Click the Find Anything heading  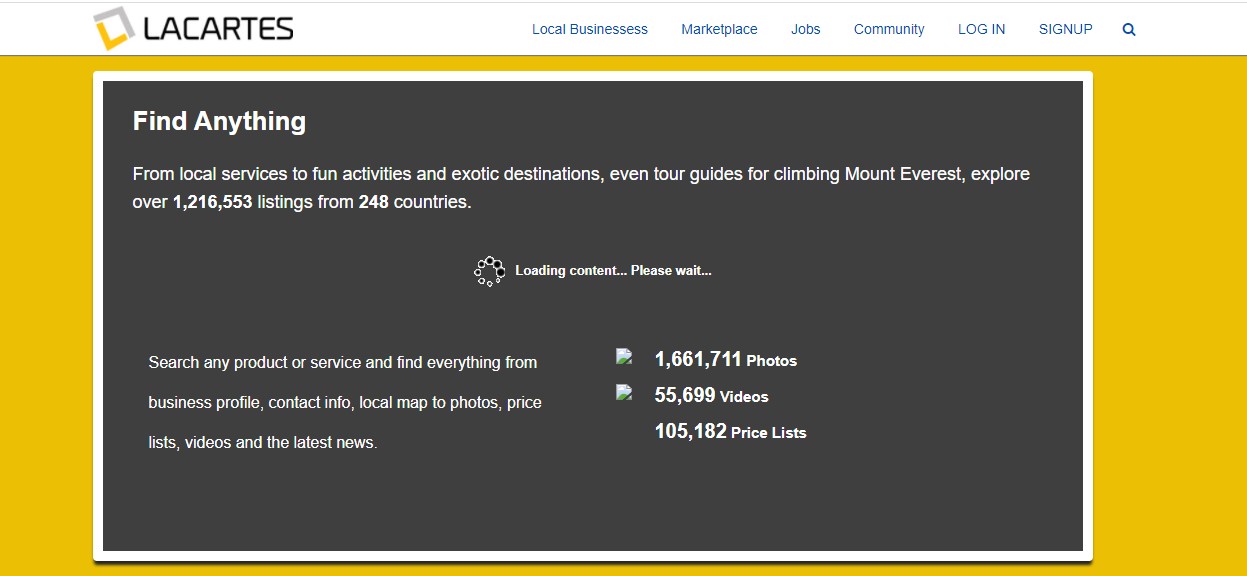pos(219,122)
